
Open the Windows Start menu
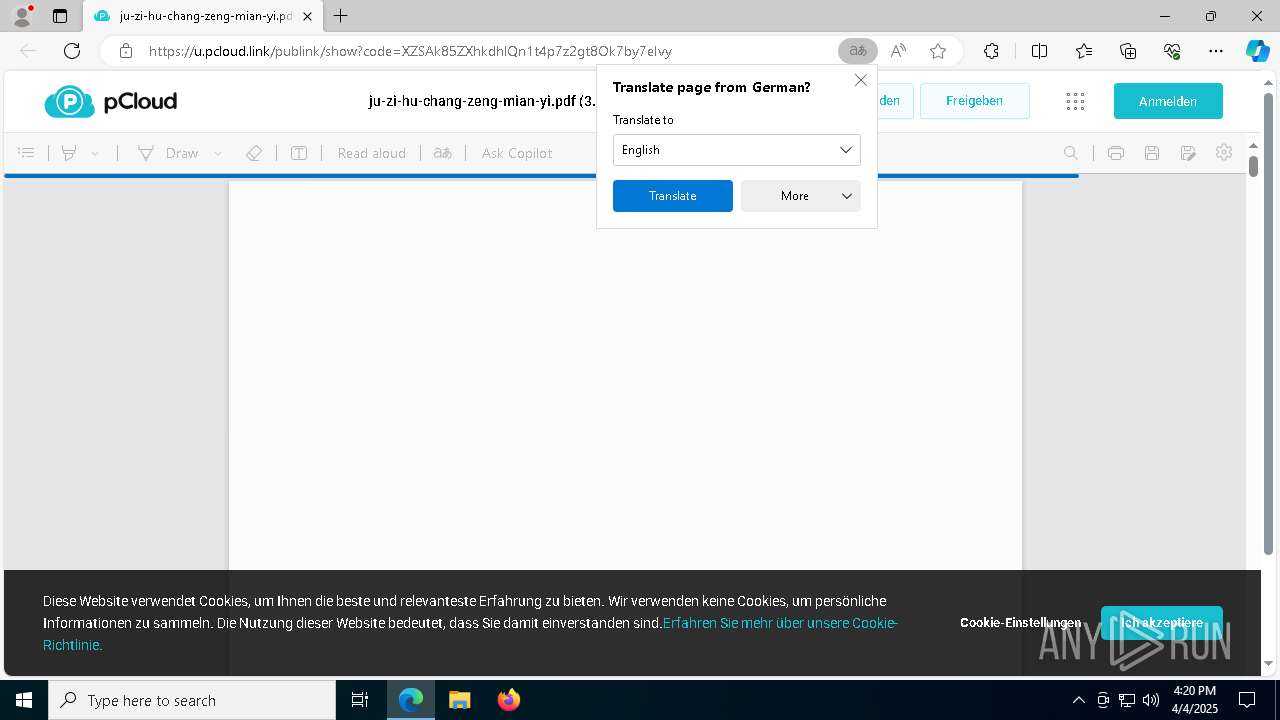pos(24,700)
